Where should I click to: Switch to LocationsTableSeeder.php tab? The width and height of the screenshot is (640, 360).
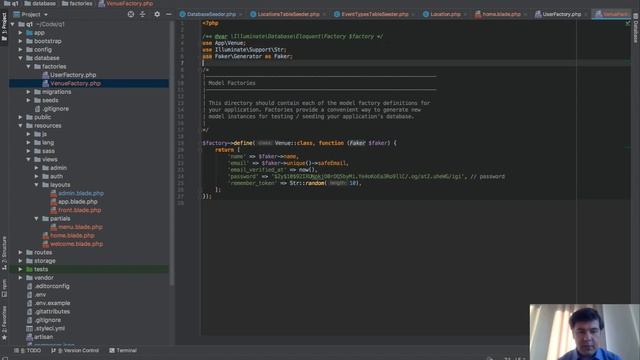pos(288,14)
